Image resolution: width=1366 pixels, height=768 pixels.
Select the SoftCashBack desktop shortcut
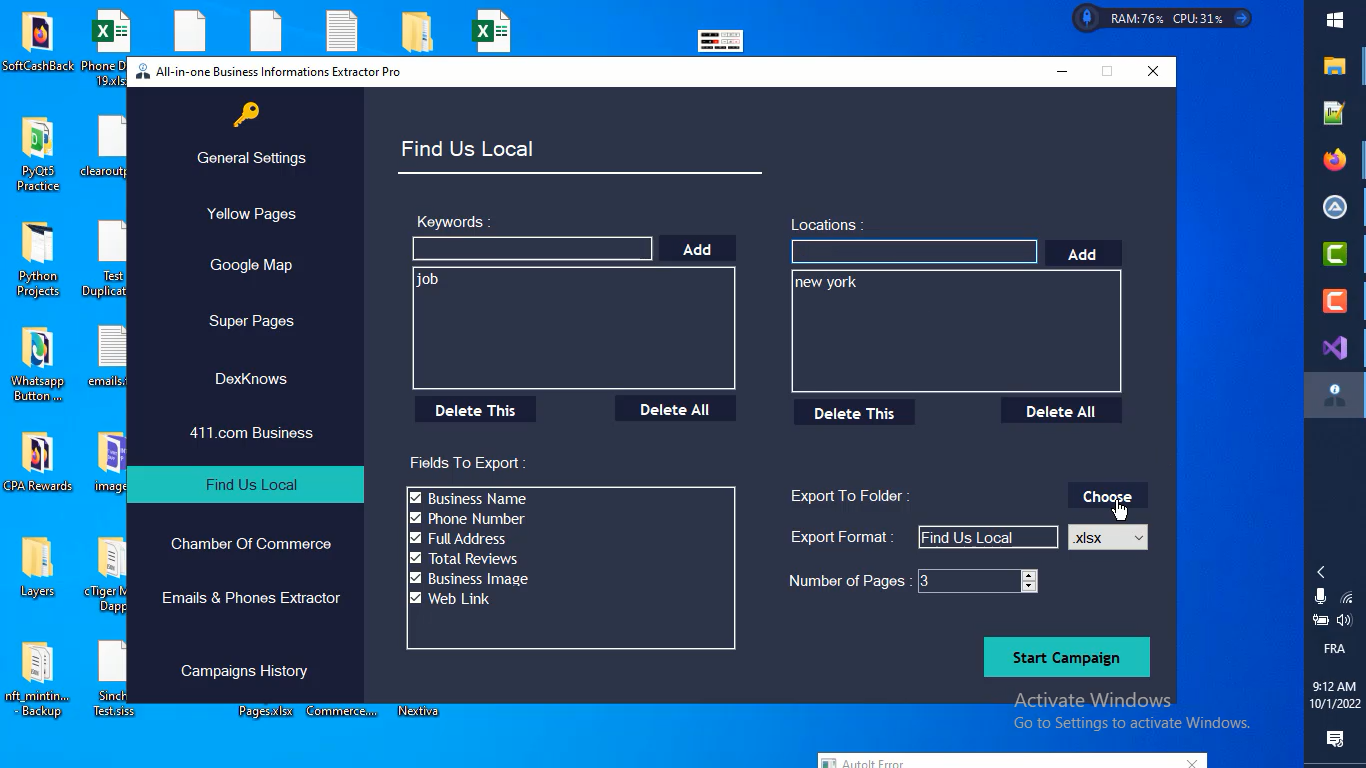[x=38, y=43]
